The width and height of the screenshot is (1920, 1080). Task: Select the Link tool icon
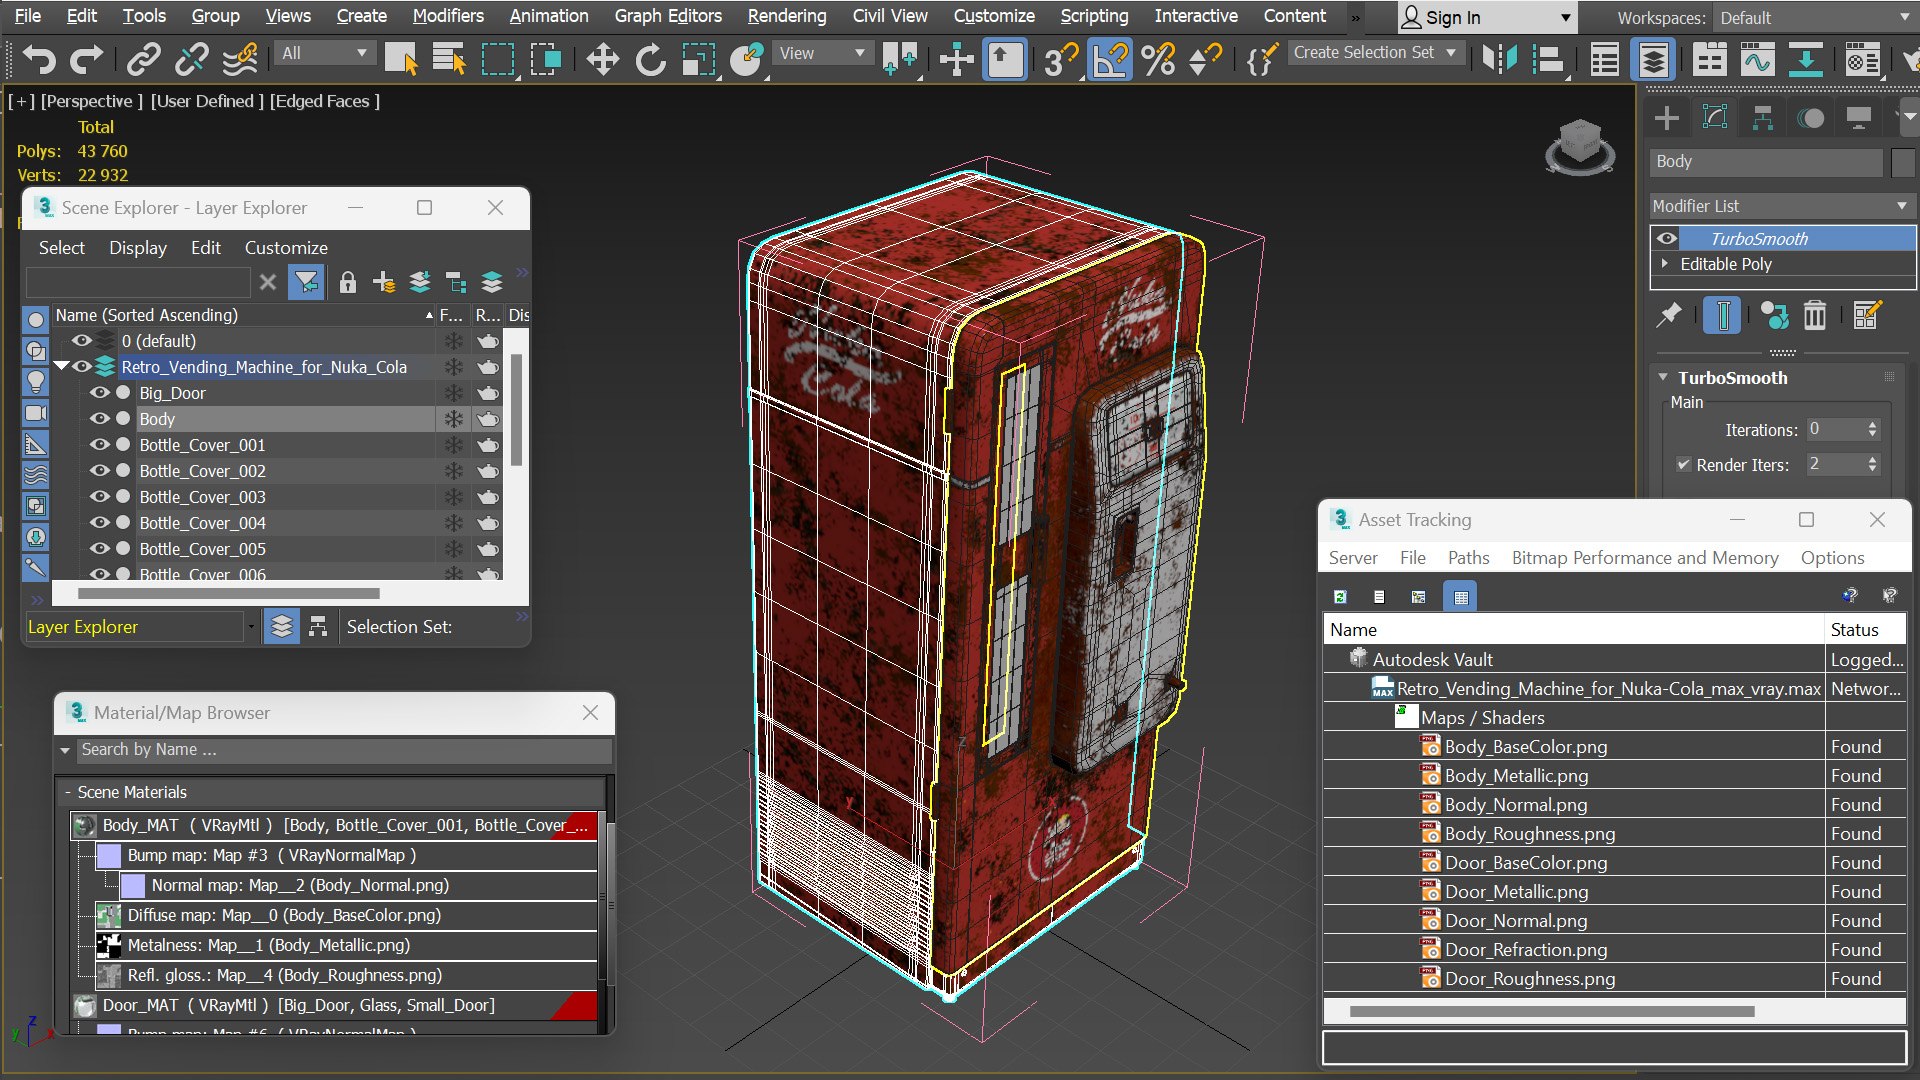click(x=144, y=60)
